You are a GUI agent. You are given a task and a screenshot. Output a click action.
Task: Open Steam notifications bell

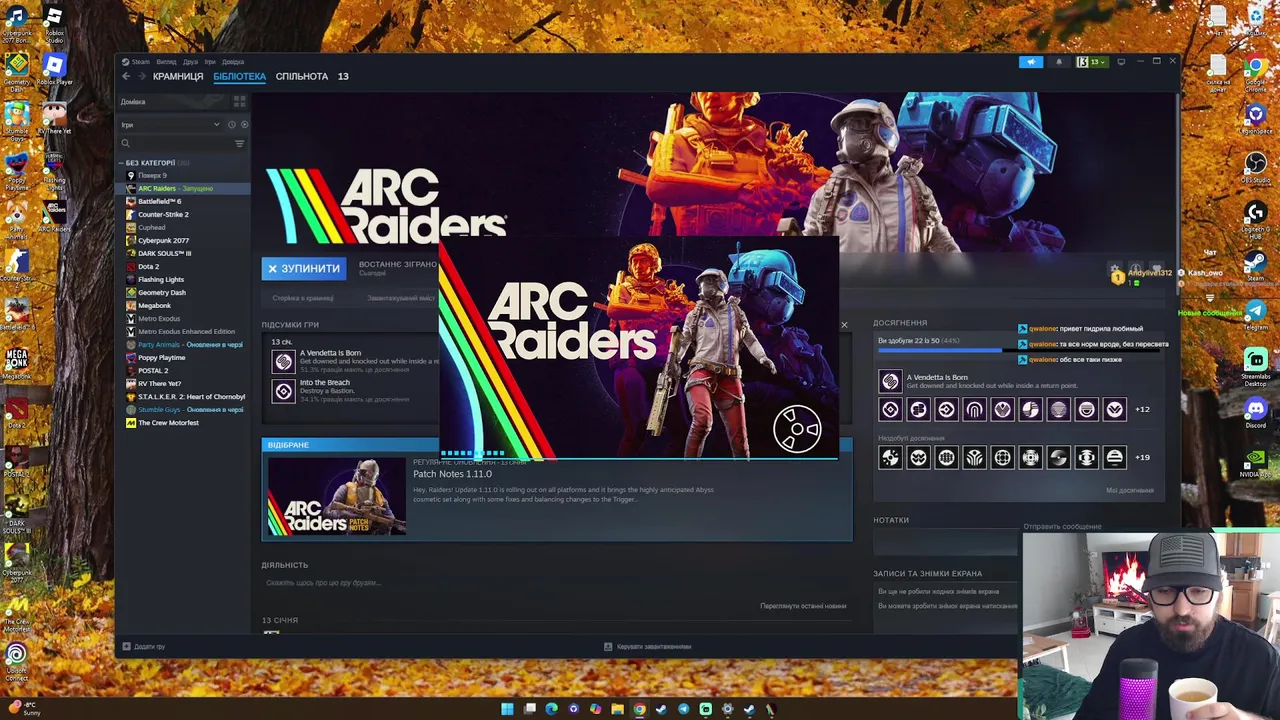click(x=1059, y=62)
